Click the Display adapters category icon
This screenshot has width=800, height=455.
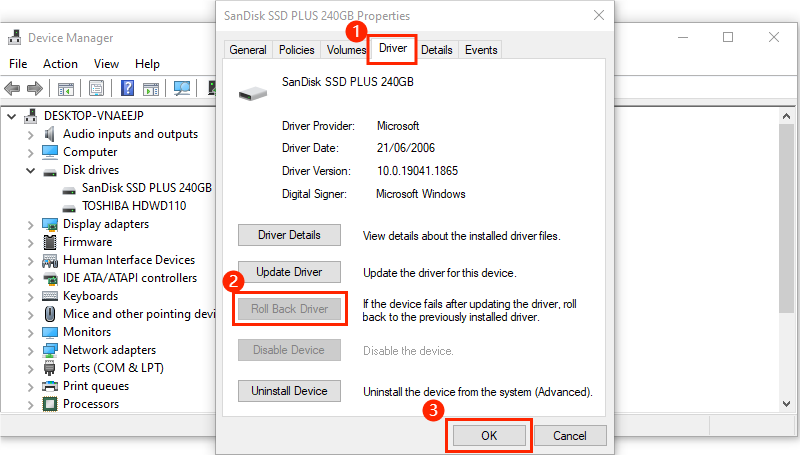coord(50,224)
